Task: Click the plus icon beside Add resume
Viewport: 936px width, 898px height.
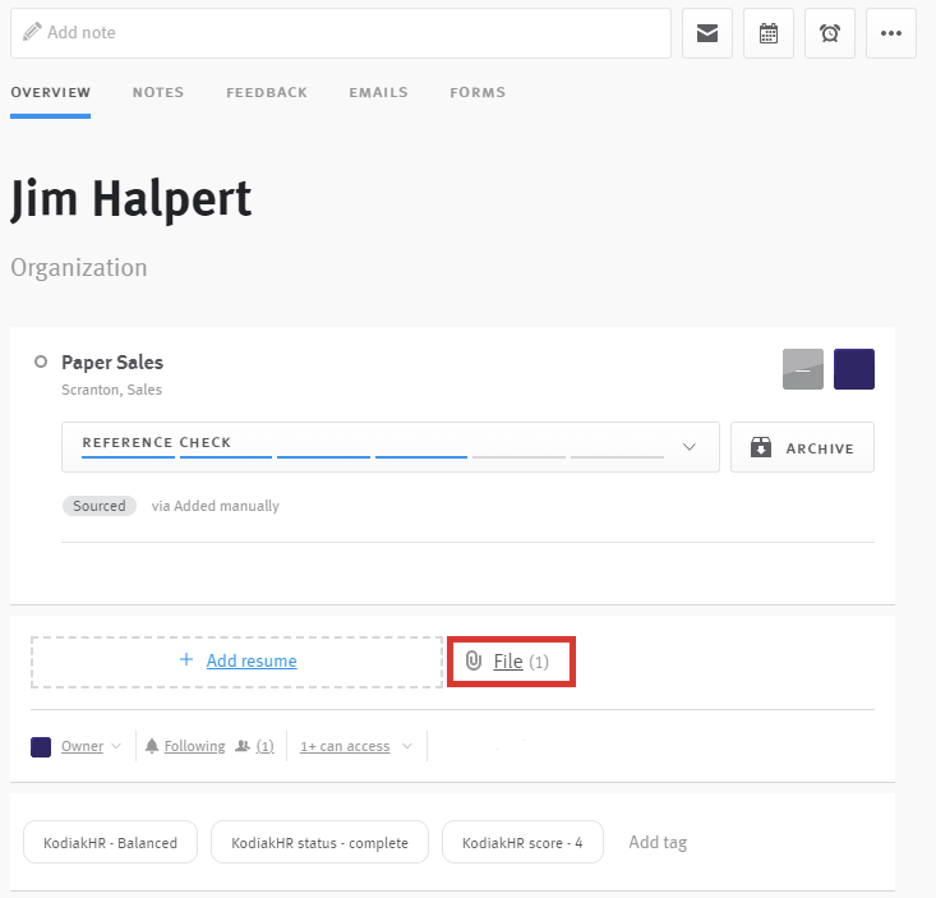Action: (x=186, y=659)
